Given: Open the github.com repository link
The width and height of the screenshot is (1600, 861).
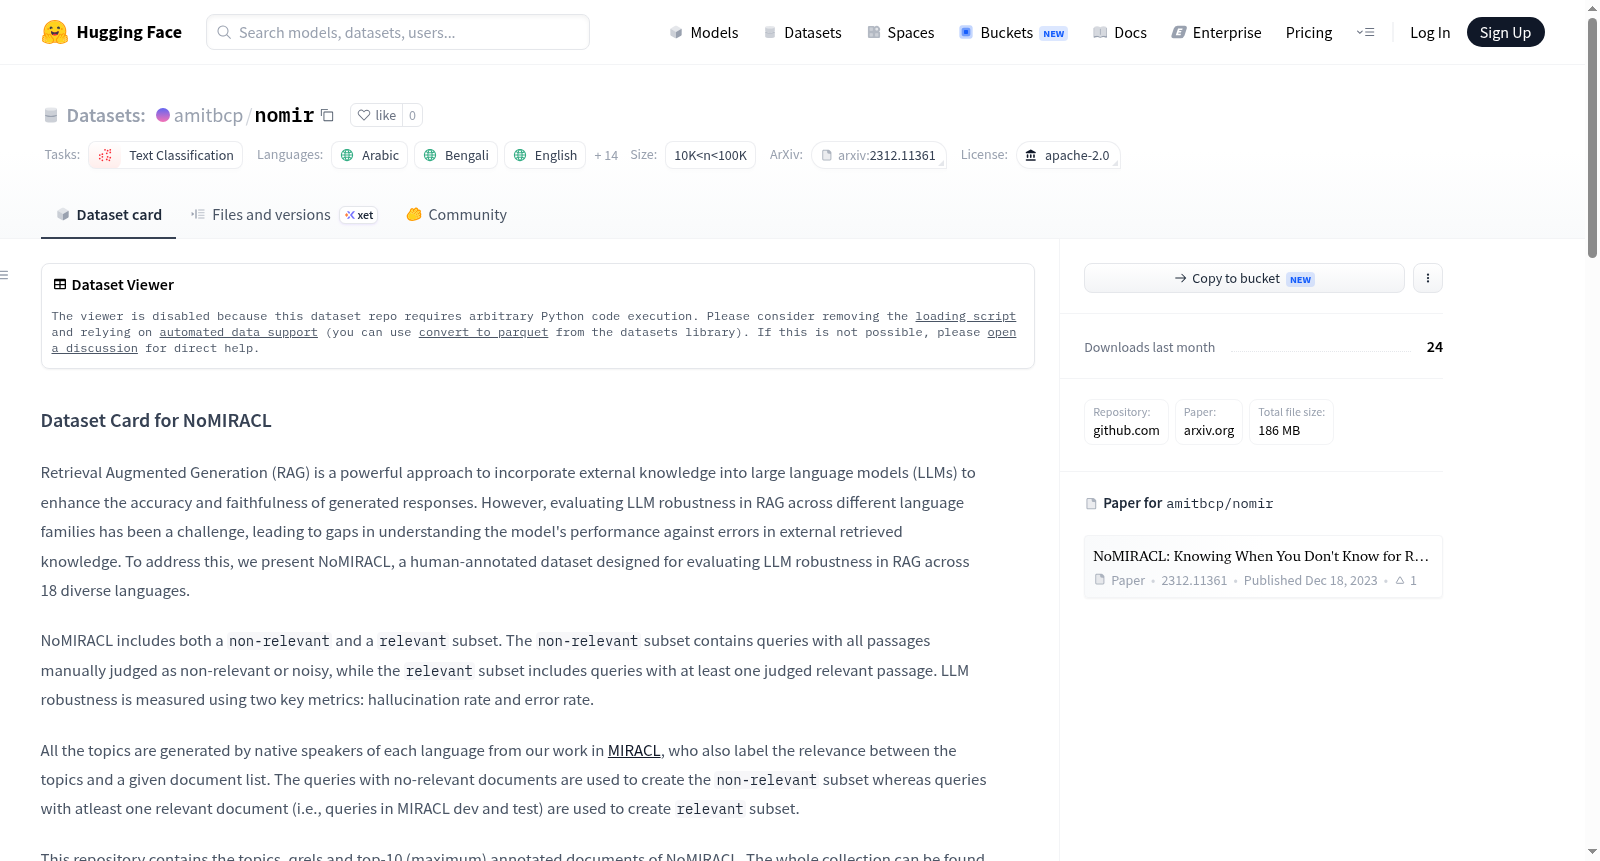Looking at the screenshot, I should [x=1126, y=421].
